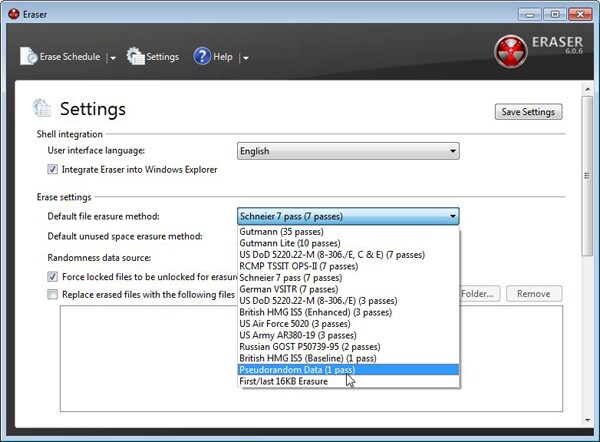
Task: Open the Help menu dropdown arrow
Action: pos(246,58)
